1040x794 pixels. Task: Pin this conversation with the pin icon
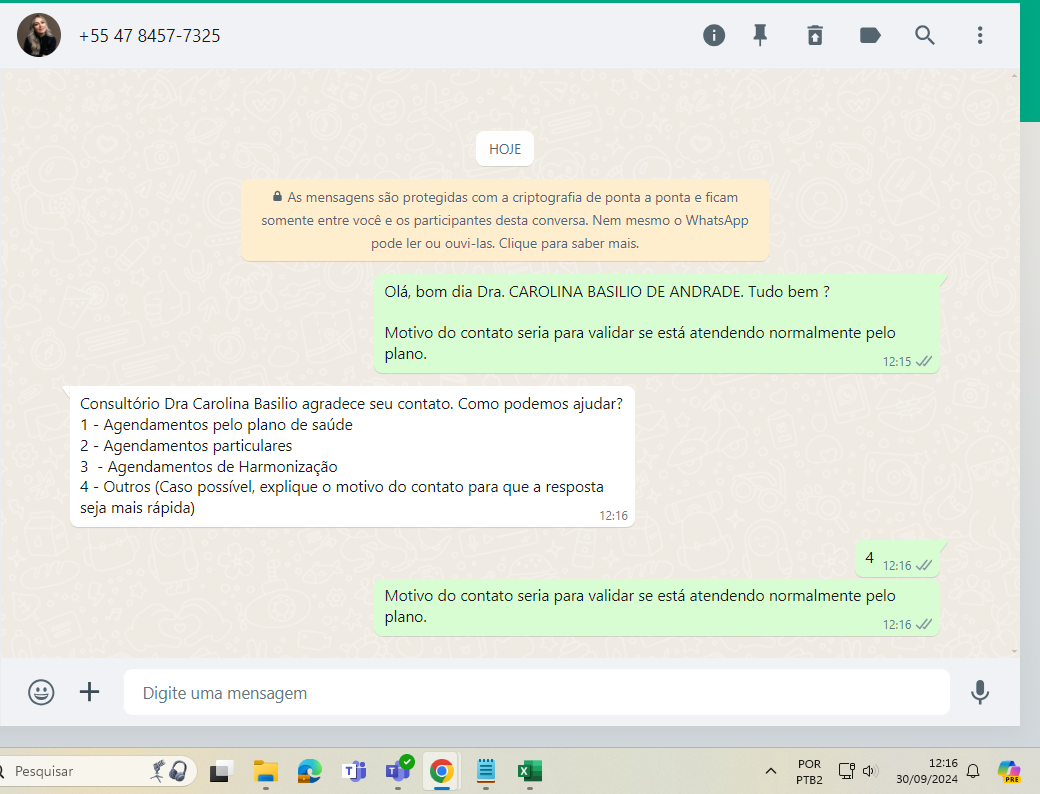tap(760, 35)
